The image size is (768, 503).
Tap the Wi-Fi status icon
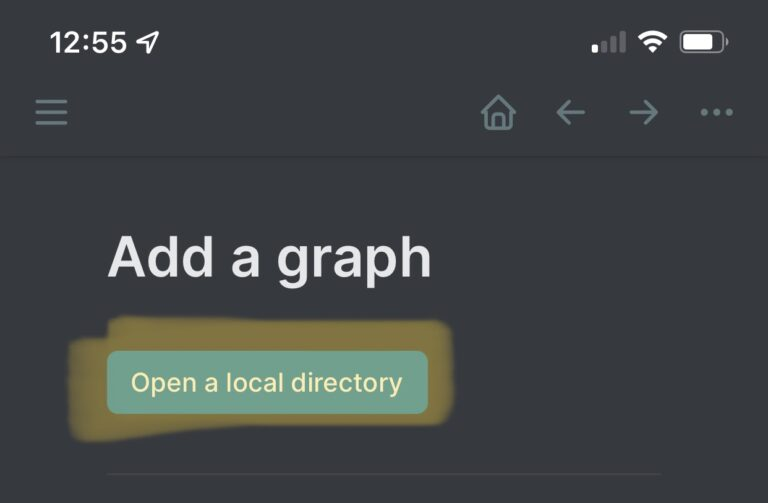pyautogui.click(x=652, y=42)
